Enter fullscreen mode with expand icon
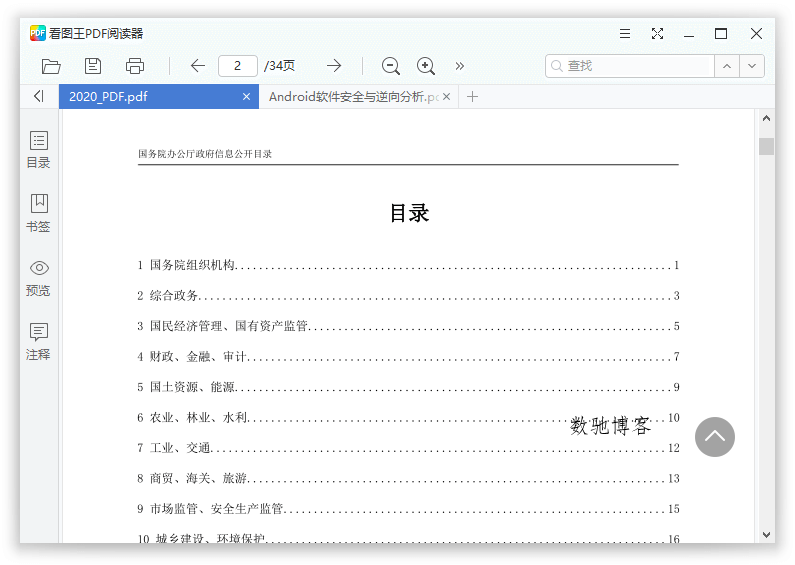 (x=657, y=34)
